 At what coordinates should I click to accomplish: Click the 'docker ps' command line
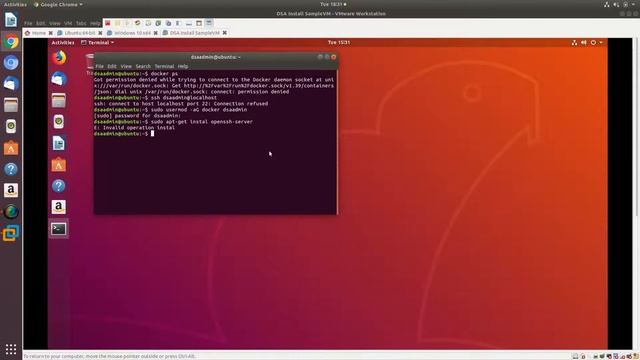coord(164,74)
